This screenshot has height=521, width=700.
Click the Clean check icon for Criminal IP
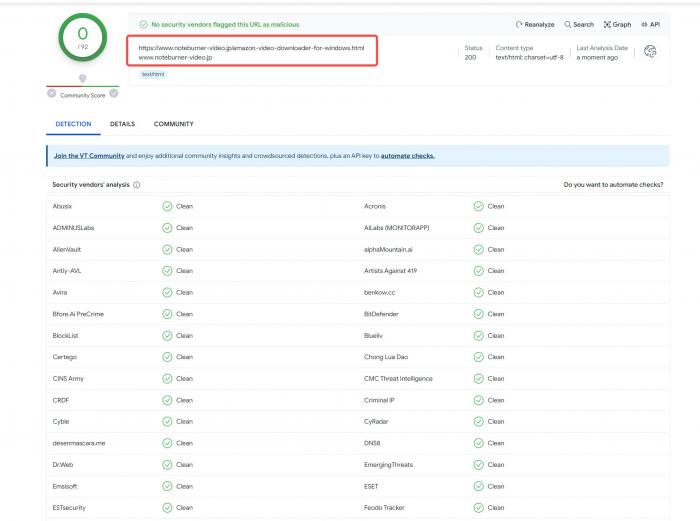pyautogui.click(x=479, y=400)
